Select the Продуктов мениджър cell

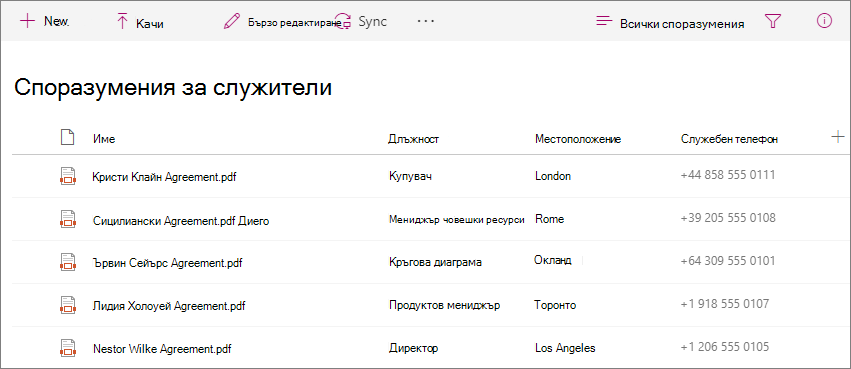pyautogui.click(x=444, y=305)
